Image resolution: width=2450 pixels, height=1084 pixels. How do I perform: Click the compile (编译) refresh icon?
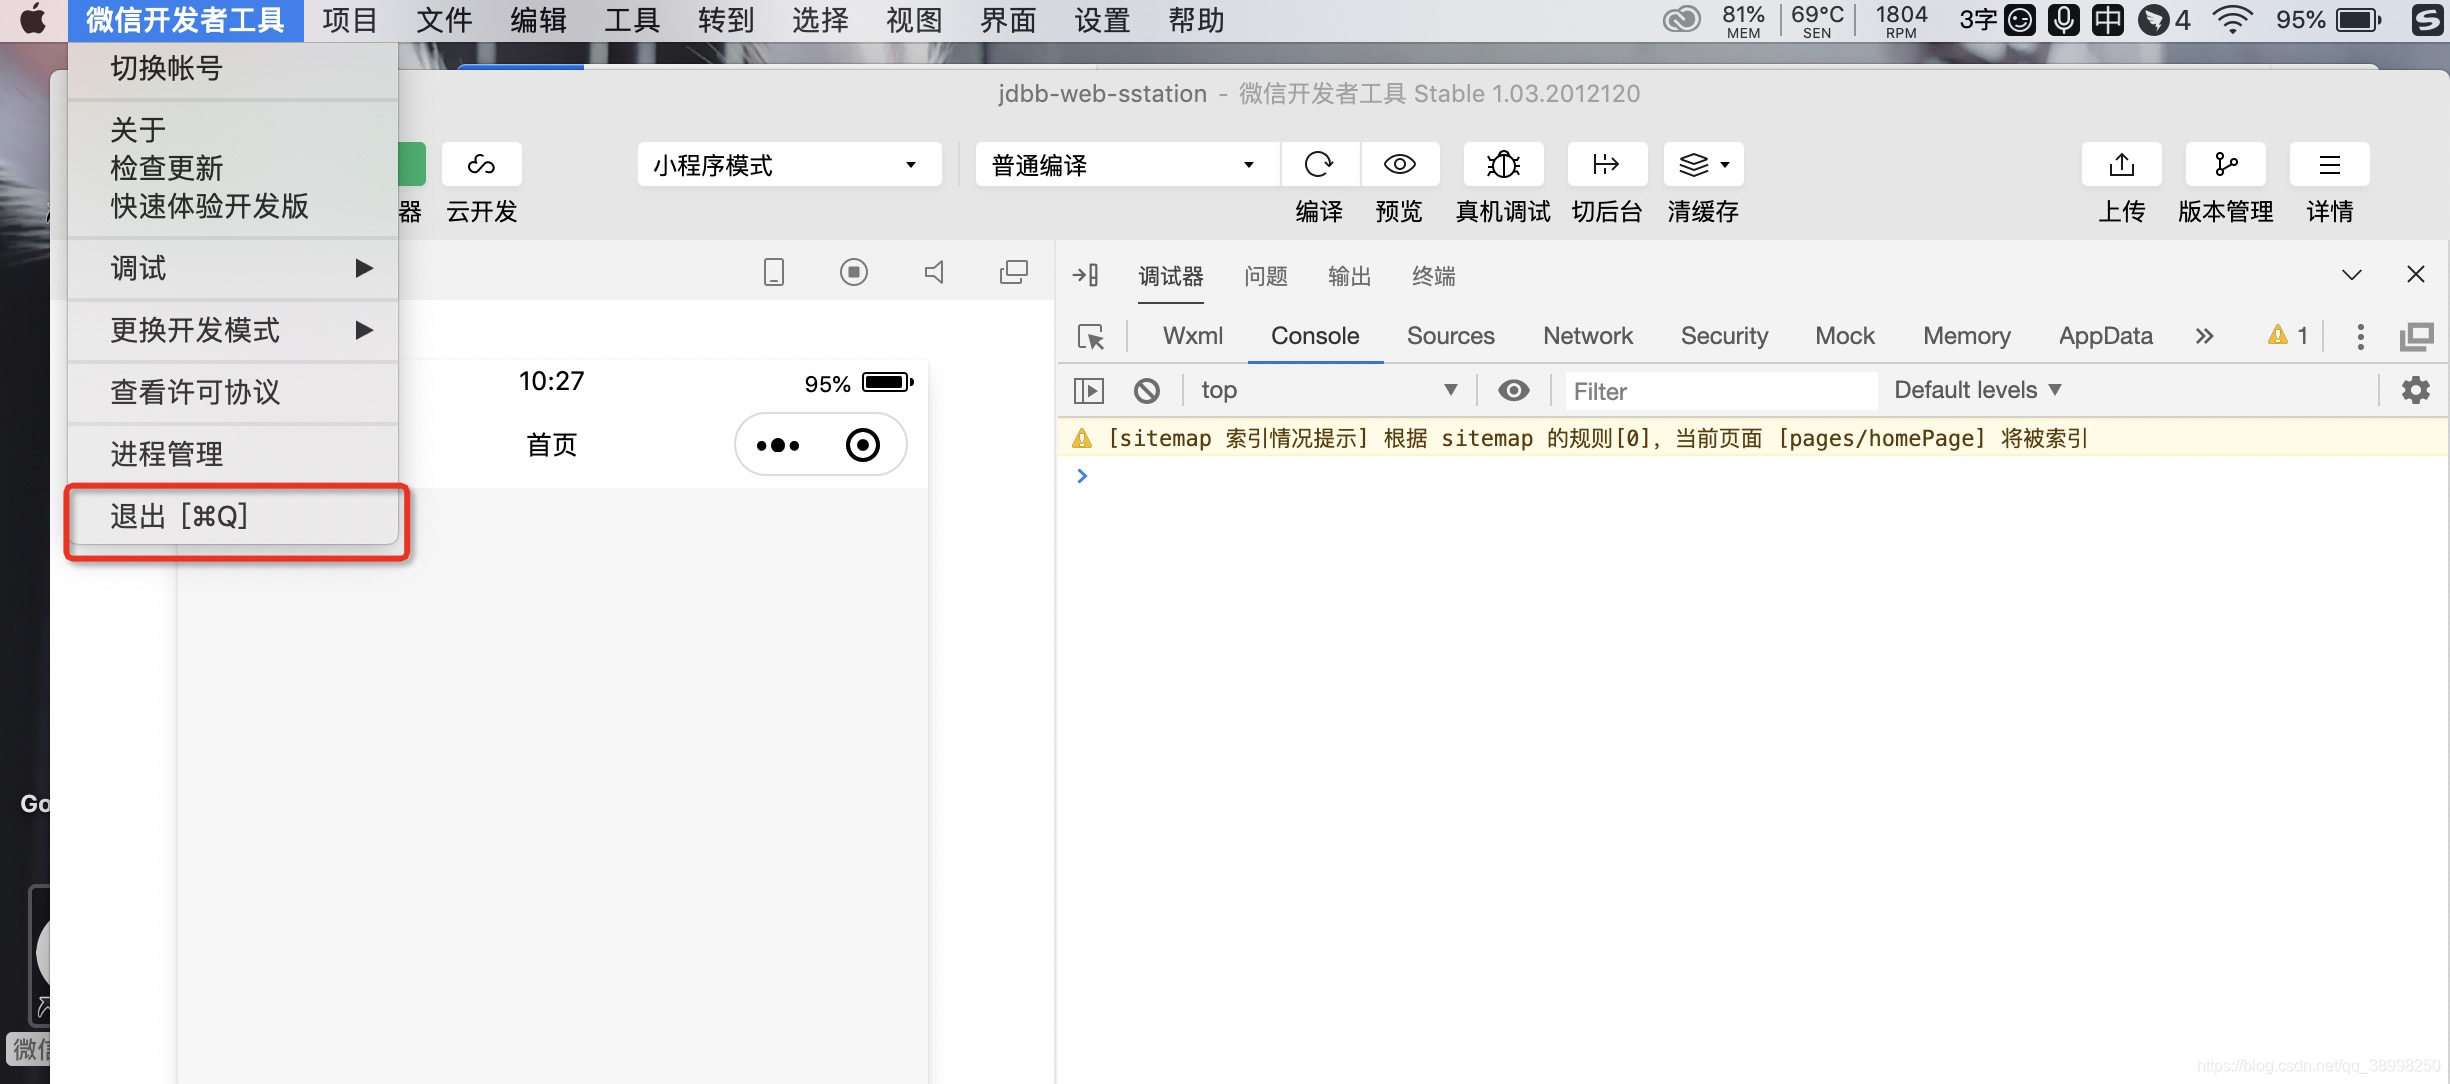1319,164
